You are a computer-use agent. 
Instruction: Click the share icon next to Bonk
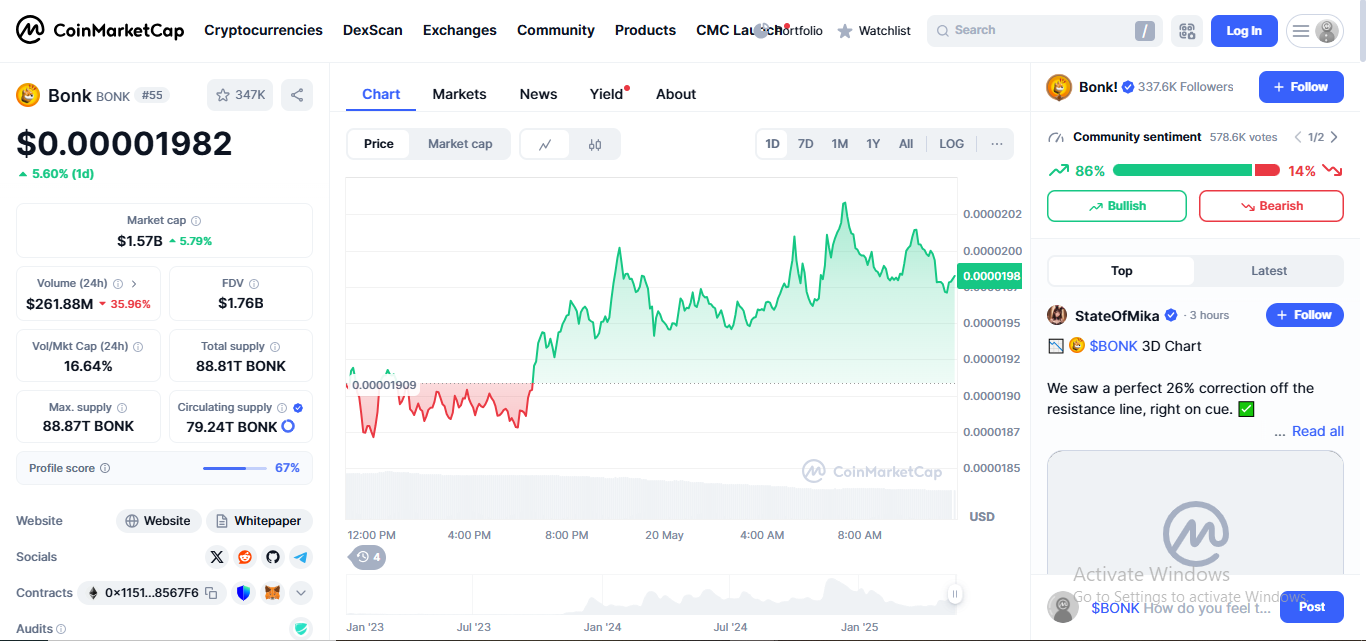click(297, 95)
